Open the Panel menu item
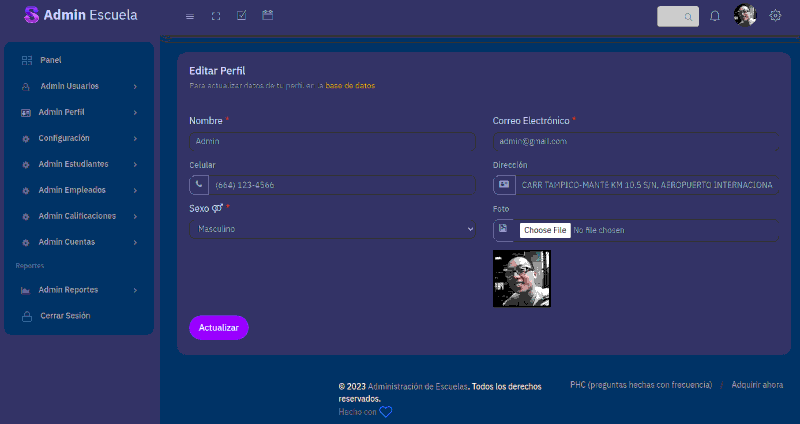The image size is (800, 424). [x=50, y=60]
